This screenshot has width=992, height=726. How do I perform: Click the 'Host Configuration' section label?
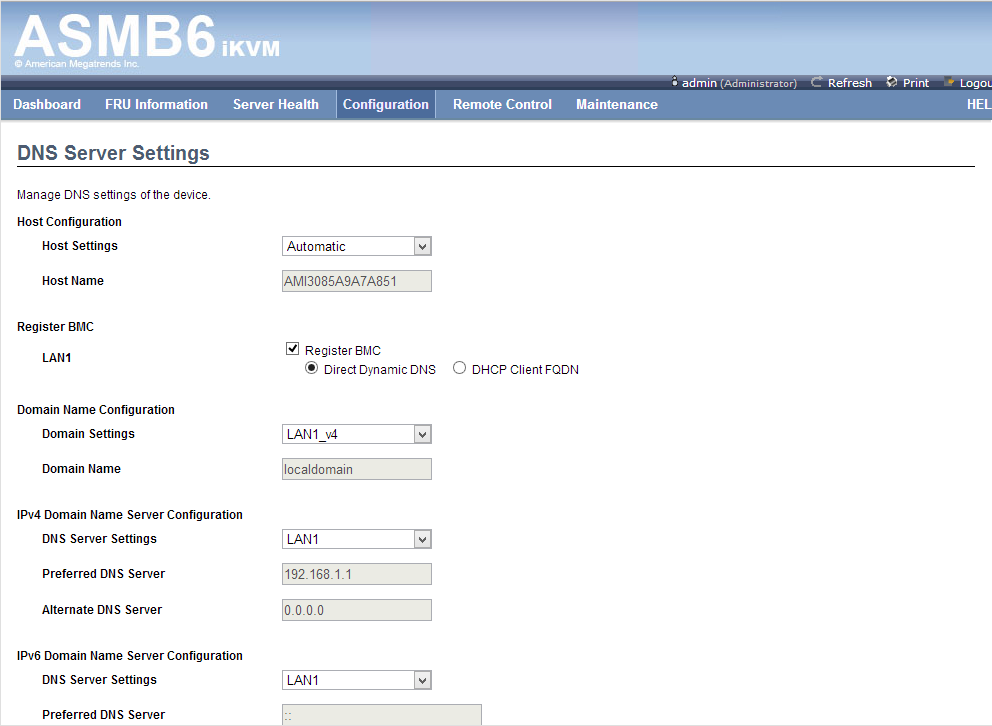pyautogui.click(x=69, y=222)
